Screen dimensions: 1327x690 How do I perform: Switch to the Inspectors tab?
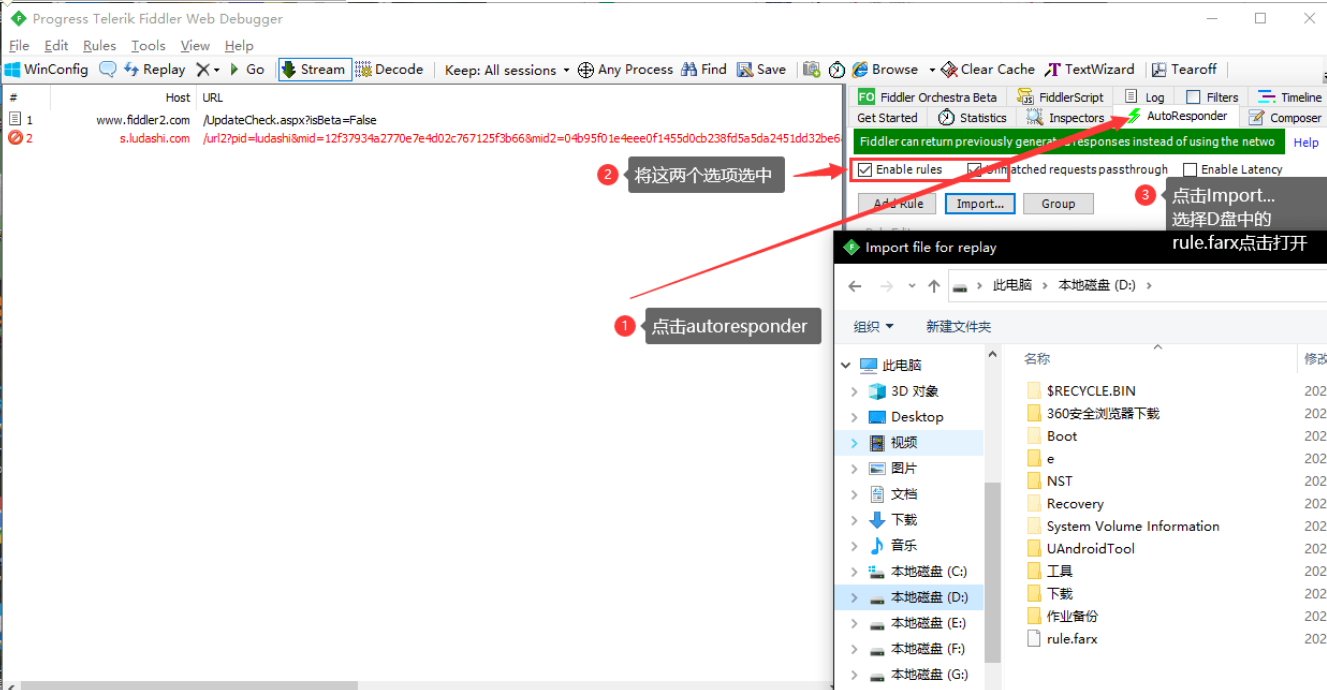(1065, 118)
